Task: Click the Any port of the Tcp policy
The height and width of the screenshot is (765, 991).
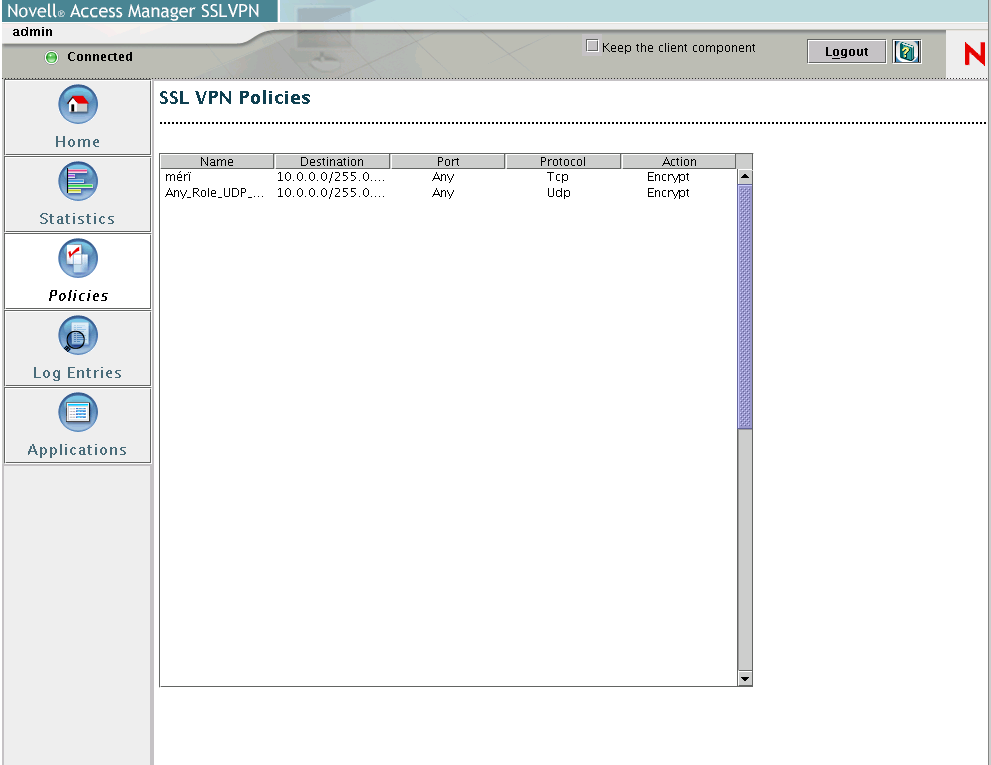Action: point(443,177)
